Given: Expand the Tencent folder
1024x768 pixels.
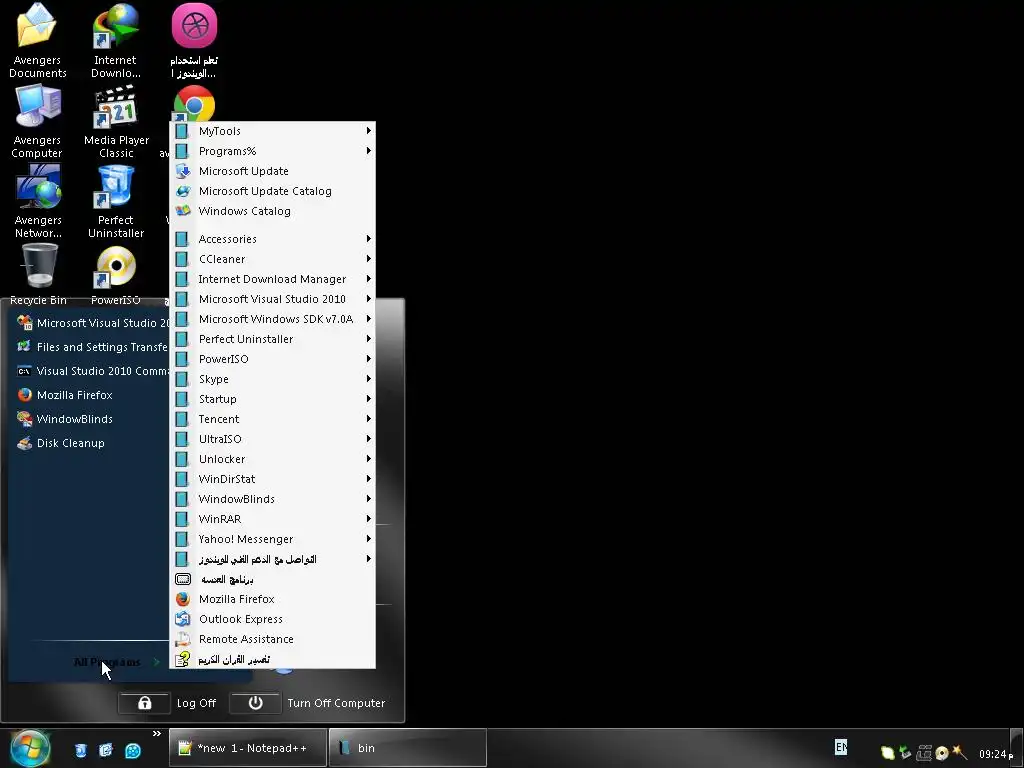Looking at the screenshot, I should pyautogui.click(x=272, y=419).
